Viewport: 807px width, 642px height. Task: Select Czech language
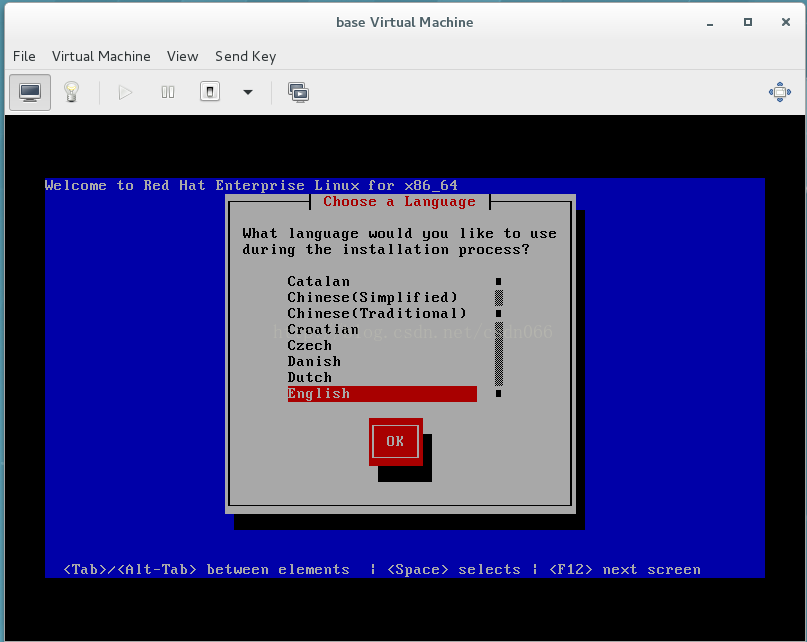coord(382,345)
